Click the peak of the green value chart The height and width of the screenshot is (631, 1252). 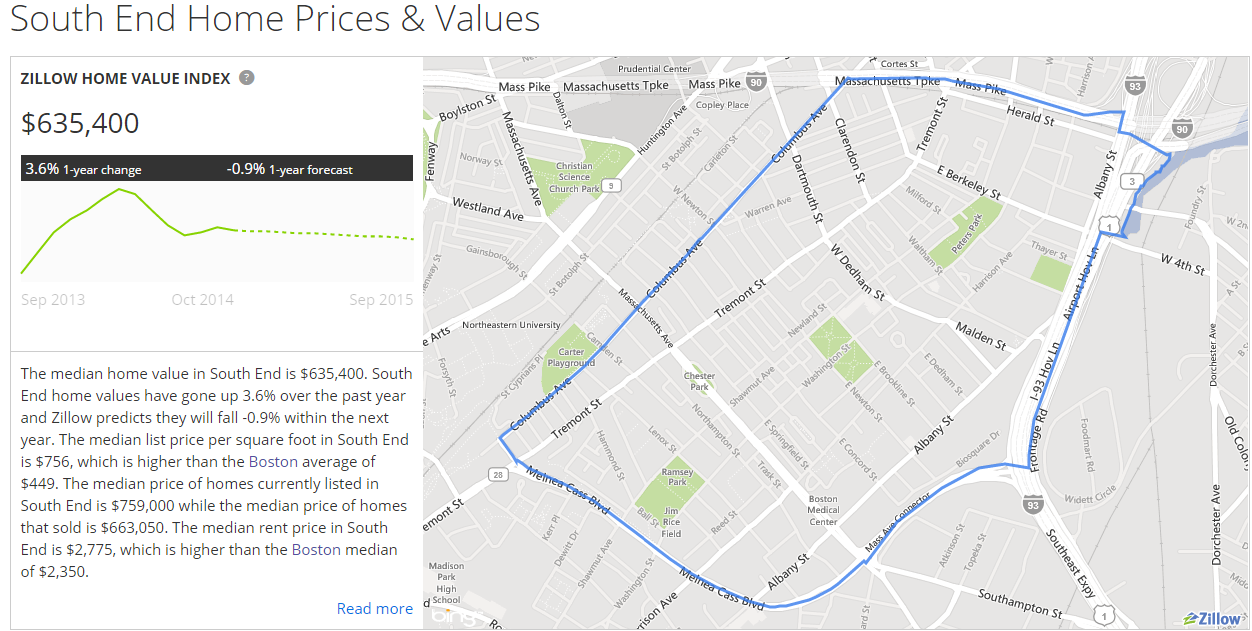120,188
